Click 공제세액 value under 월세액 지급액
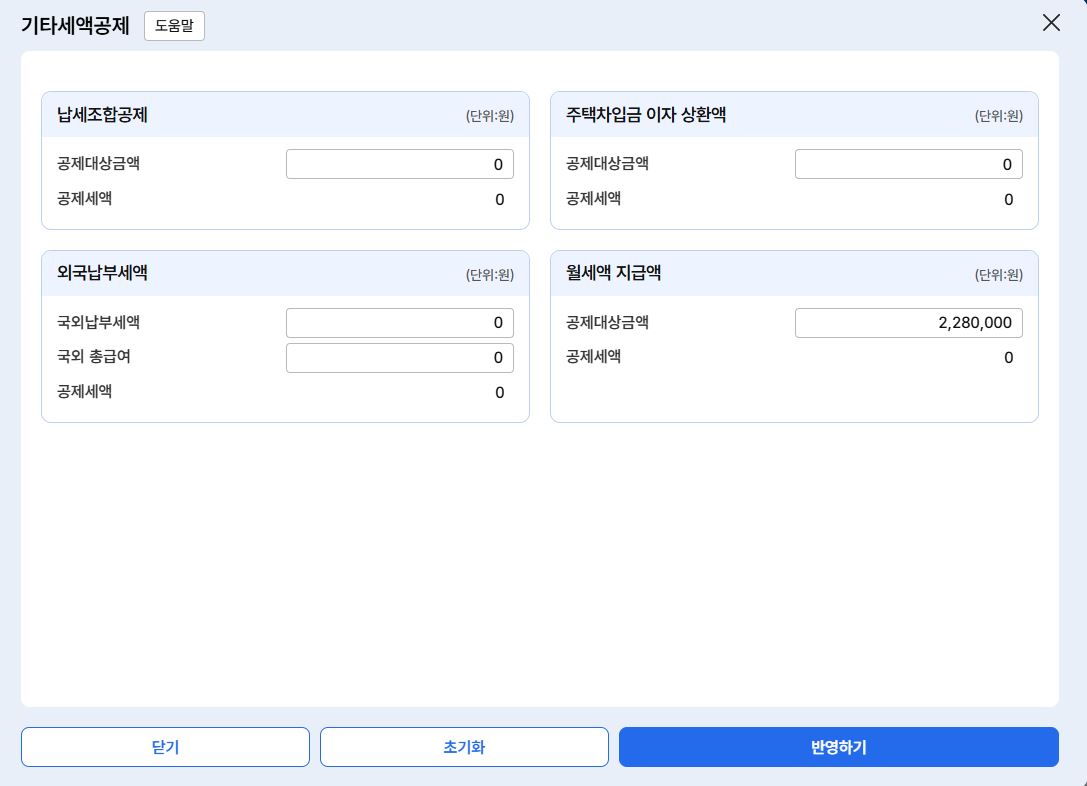The width and height of the screenshot is (1087, 786). (1008, 358)
